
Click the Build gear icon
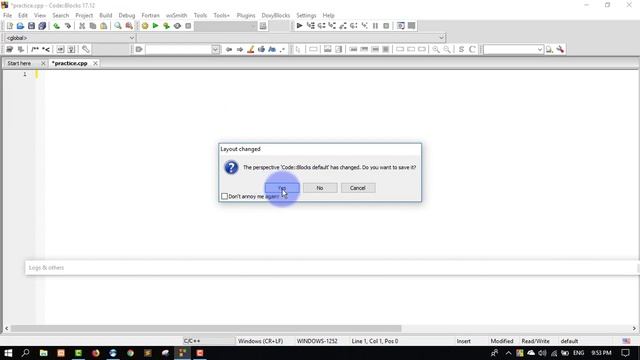click(x=145, y=26)
